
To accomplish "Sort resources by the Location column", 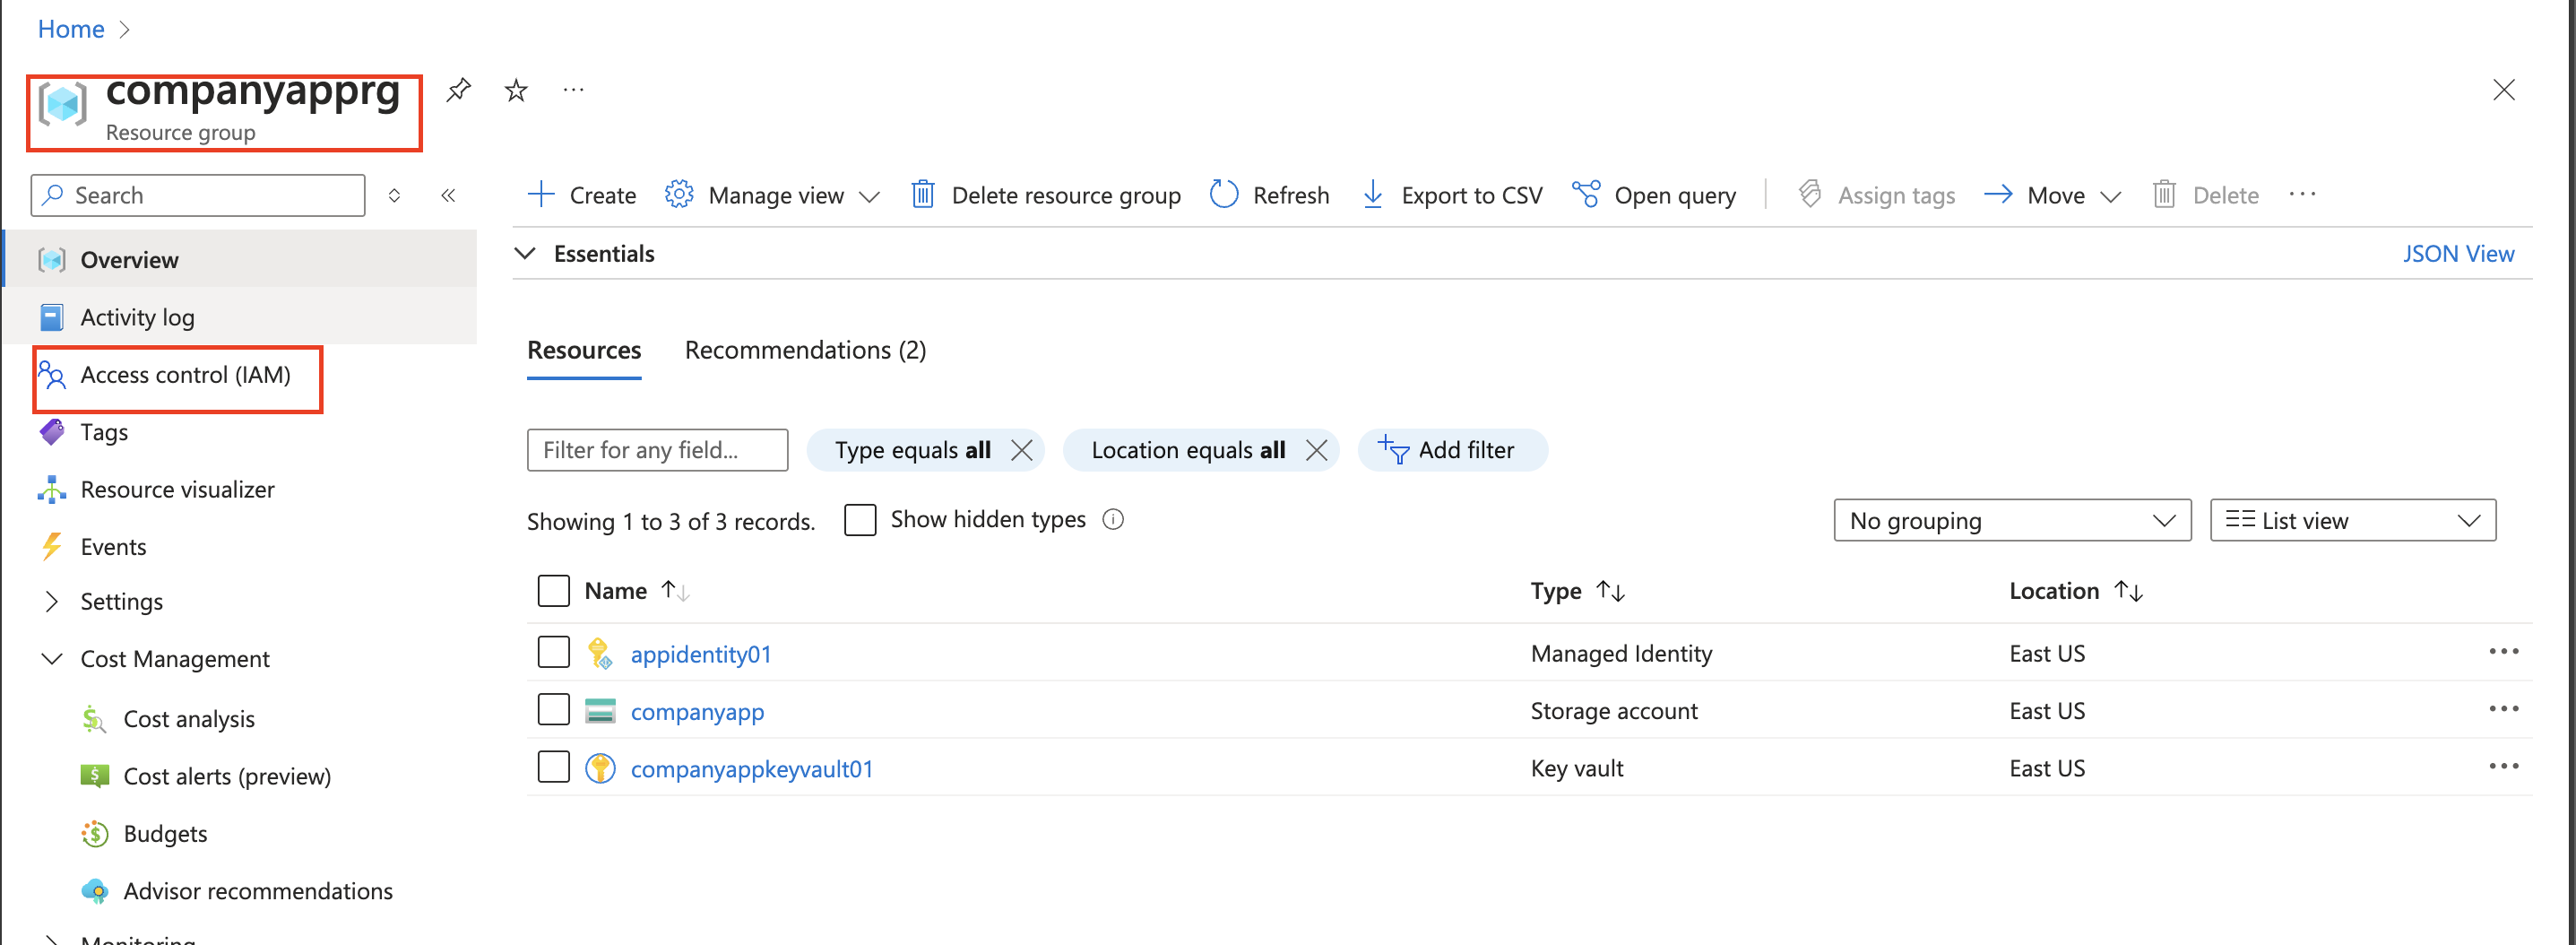I will pyautogui.click(x=2075, y=591).
